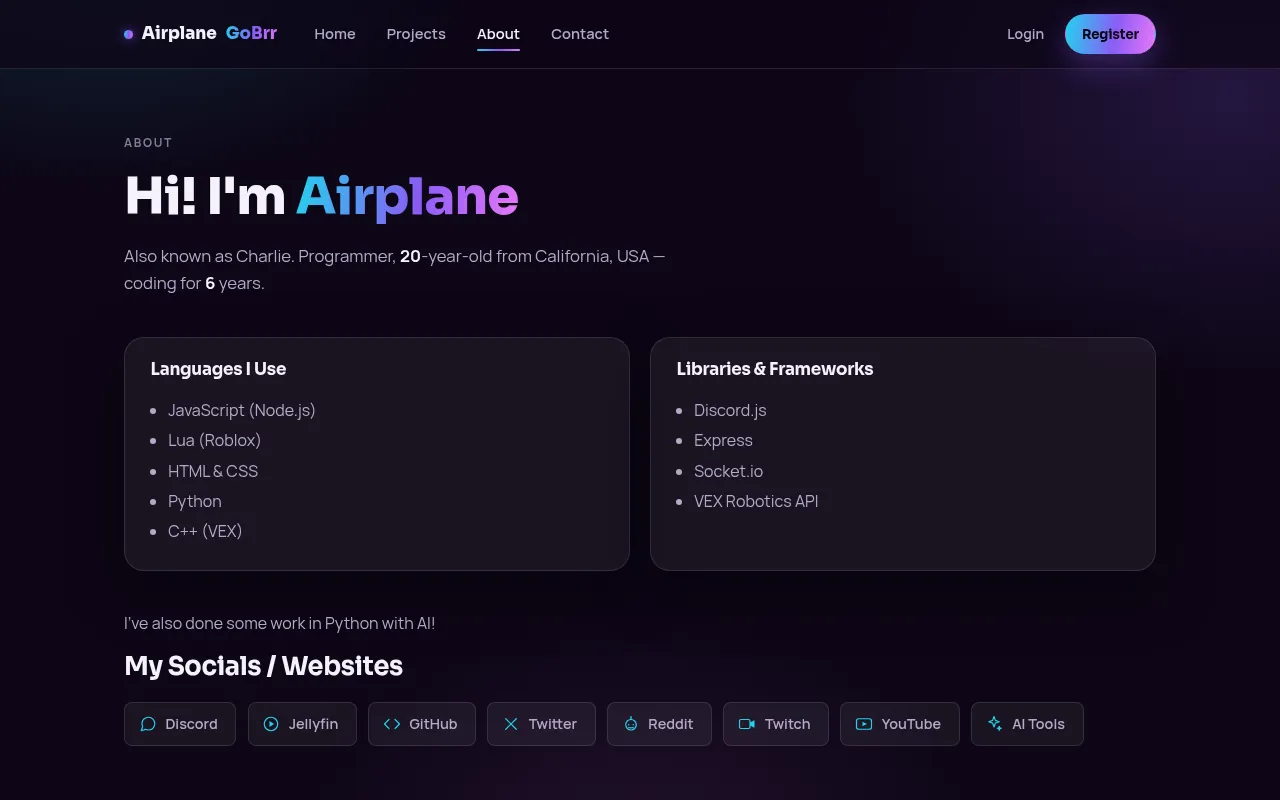
Task: Click the "Libraries & Frameworks" card heading
Action: pos(775,369)
